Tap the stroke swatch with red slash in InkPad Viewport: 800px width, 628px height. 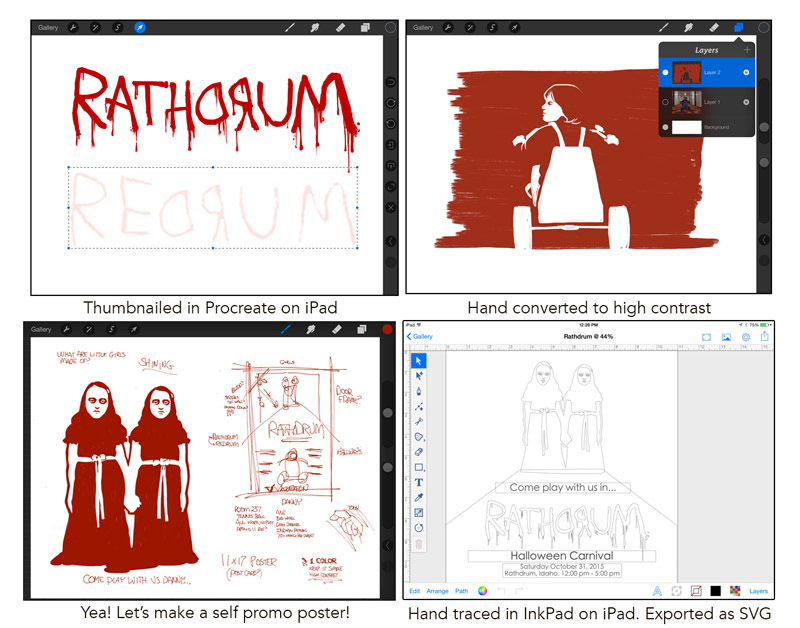696,591
